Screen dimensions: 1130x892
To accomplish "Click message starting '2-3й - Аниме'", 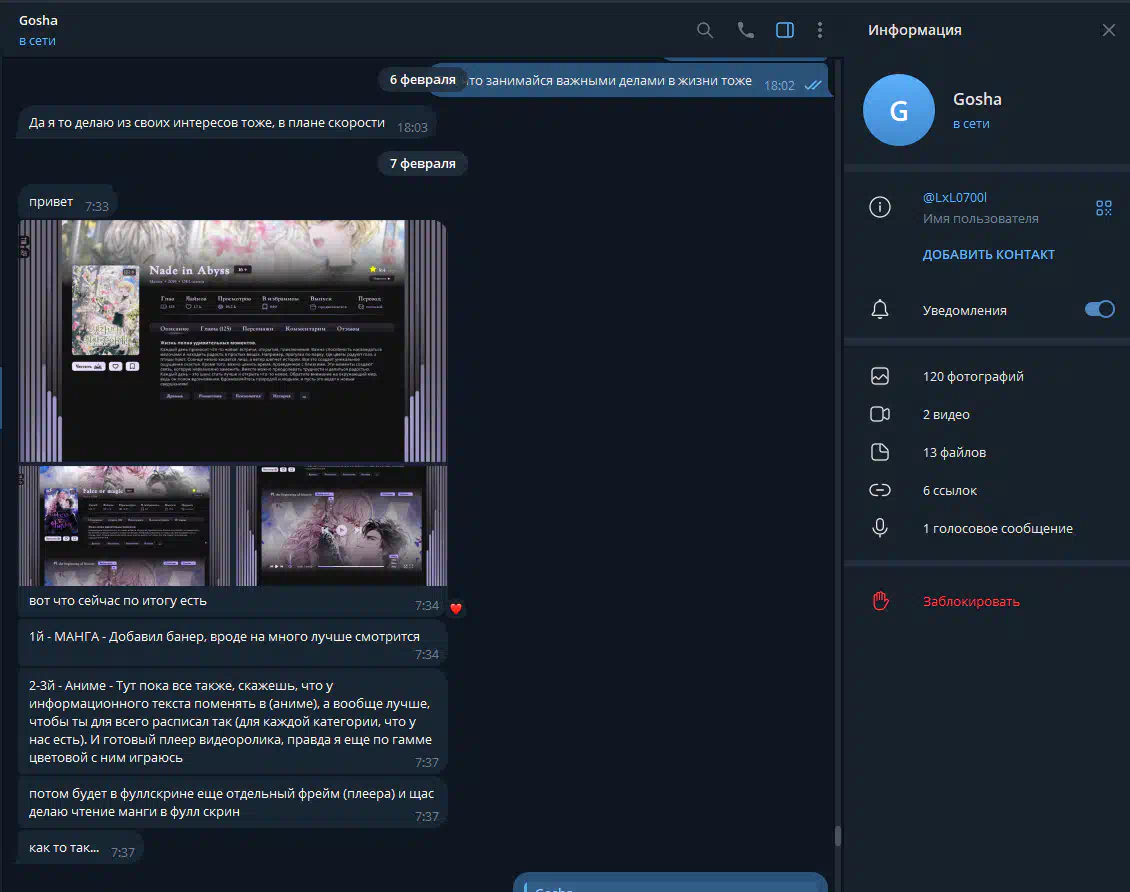I will 233,721.
